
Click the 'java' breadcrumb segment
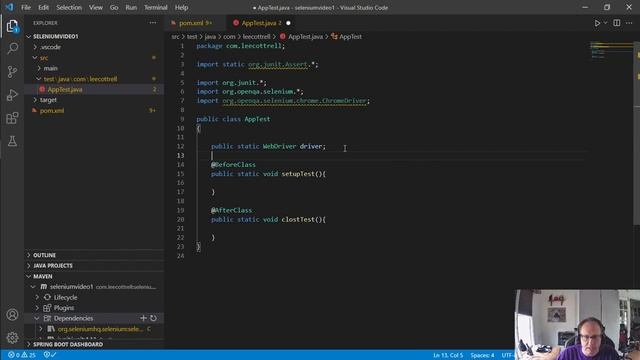tap(210, 37)
